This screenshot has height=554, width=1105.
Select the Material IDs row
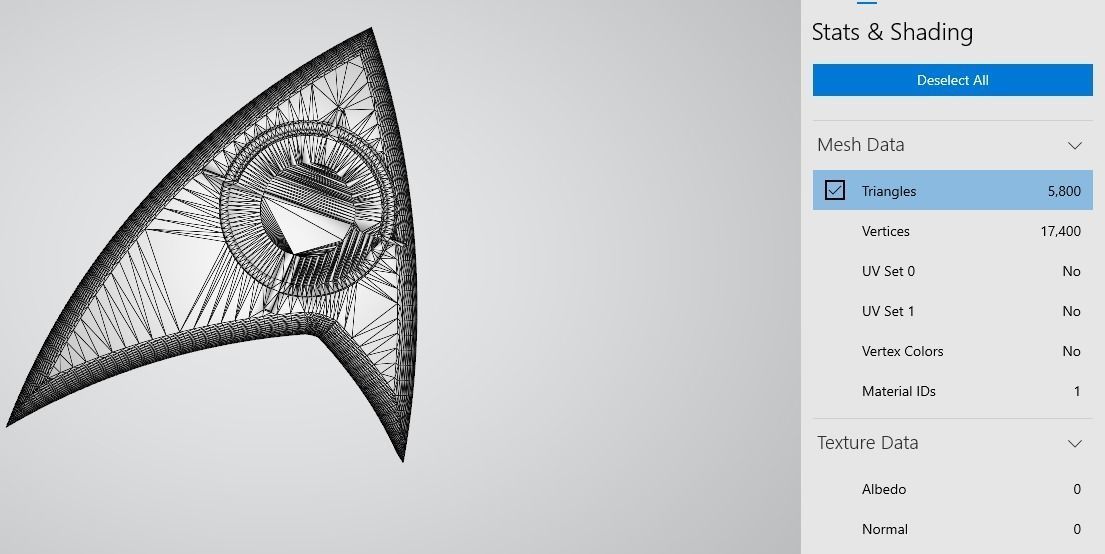952,391
